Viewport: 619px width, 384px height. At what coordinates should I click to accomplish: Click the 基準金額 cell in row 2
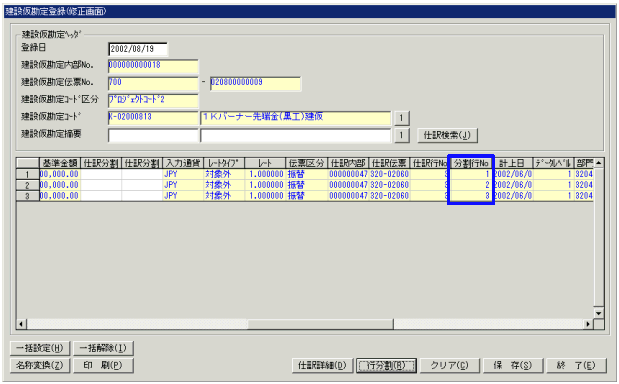(60, 185)
